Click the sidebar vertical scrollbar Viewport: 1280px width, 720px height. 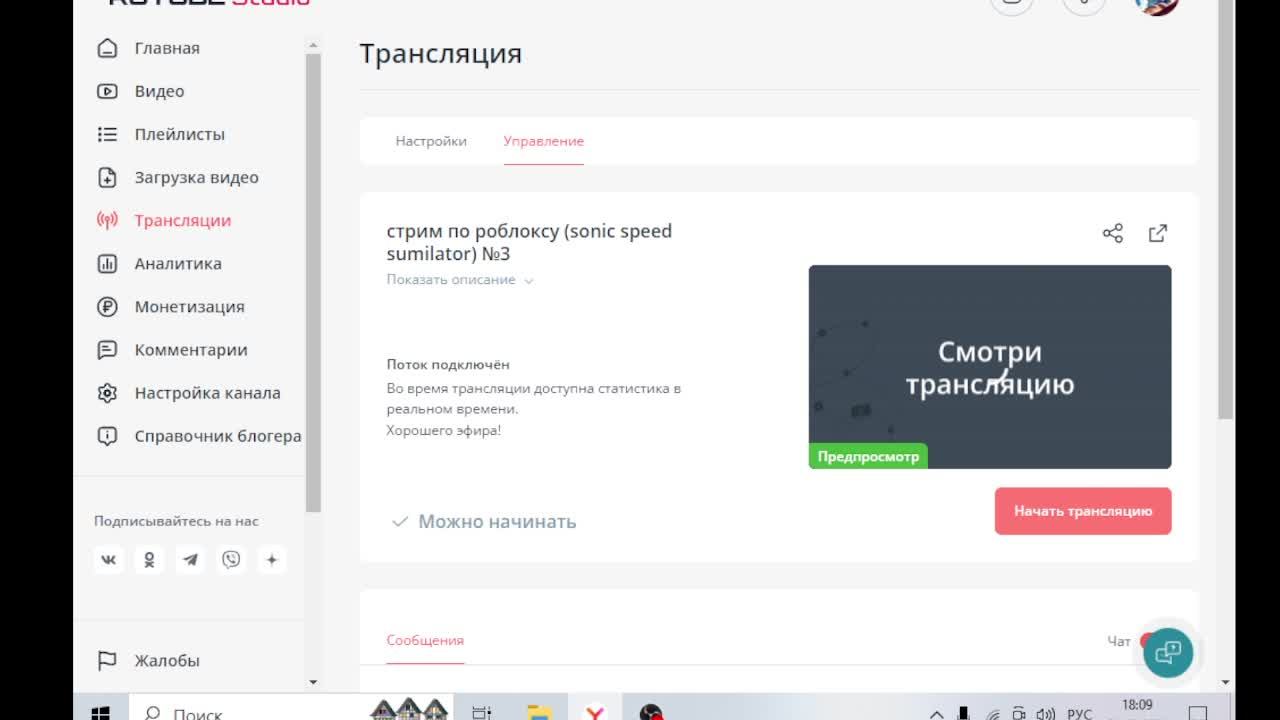click(x=313, y=283)
